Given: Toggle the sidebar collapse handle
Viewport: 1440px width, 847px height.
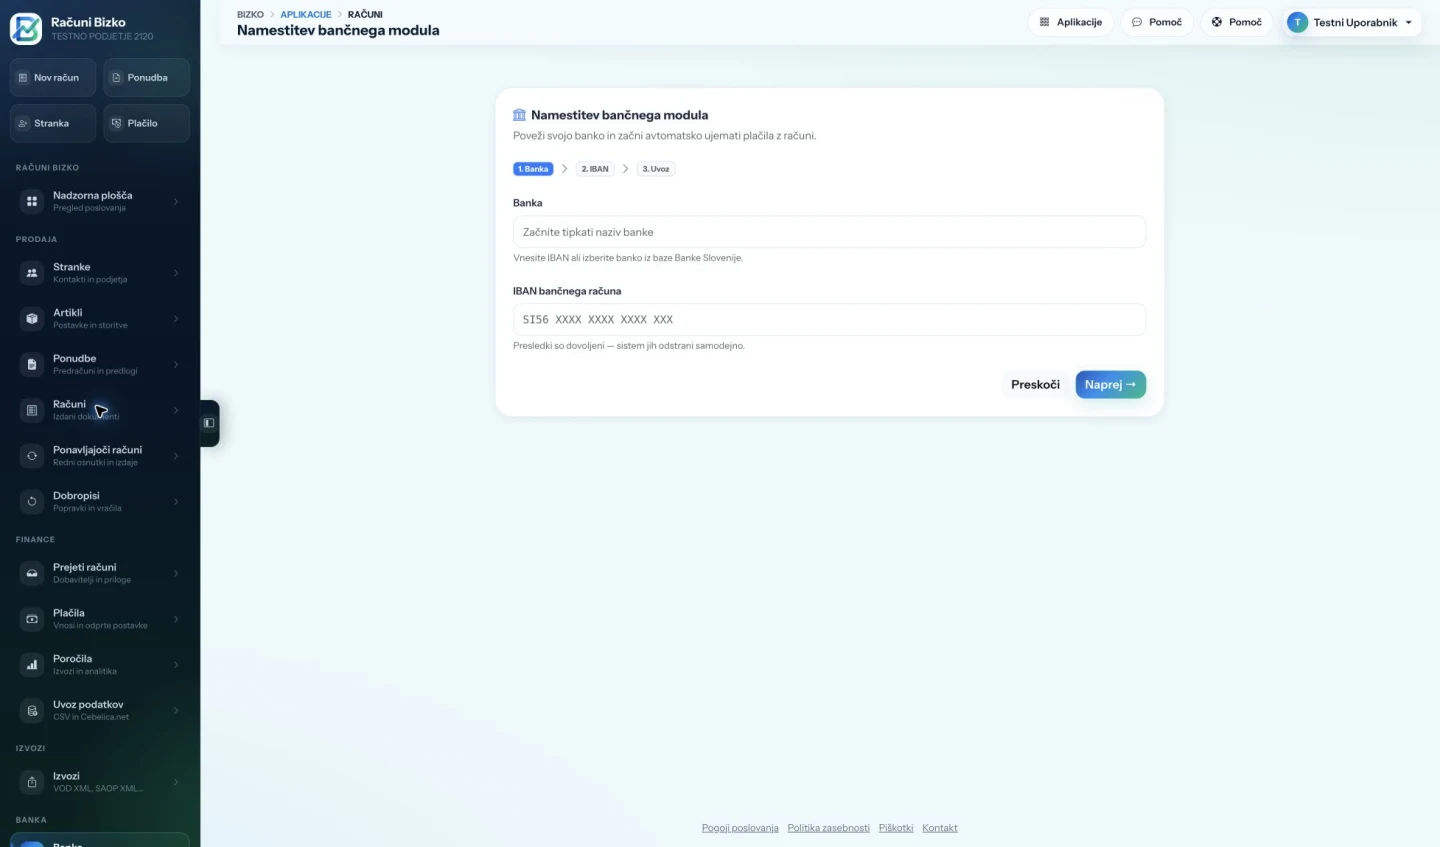Looking at the screenshot, I should coord(209,423).
